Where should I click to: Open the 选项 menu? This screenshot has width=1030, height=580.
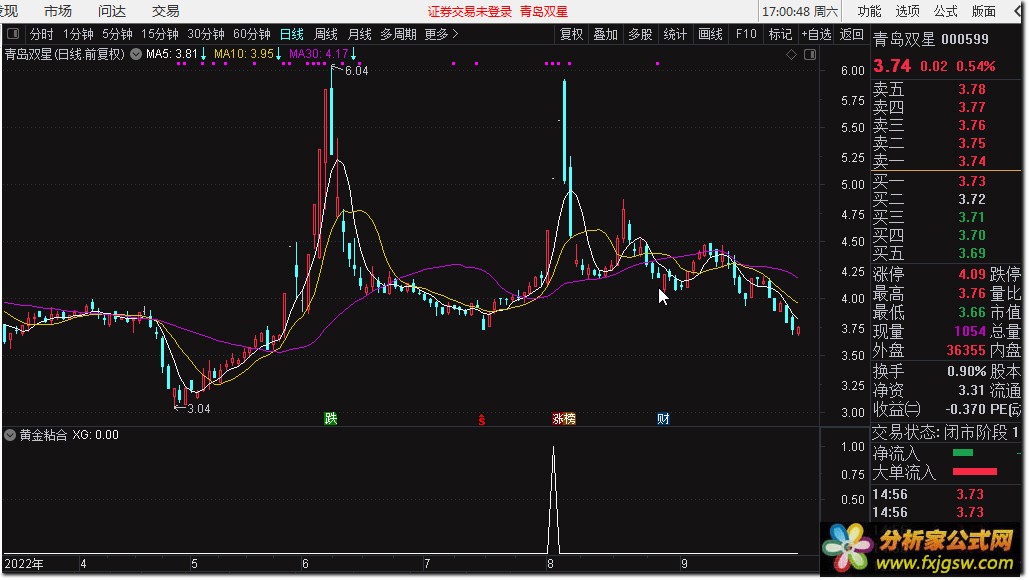point(907,11)
